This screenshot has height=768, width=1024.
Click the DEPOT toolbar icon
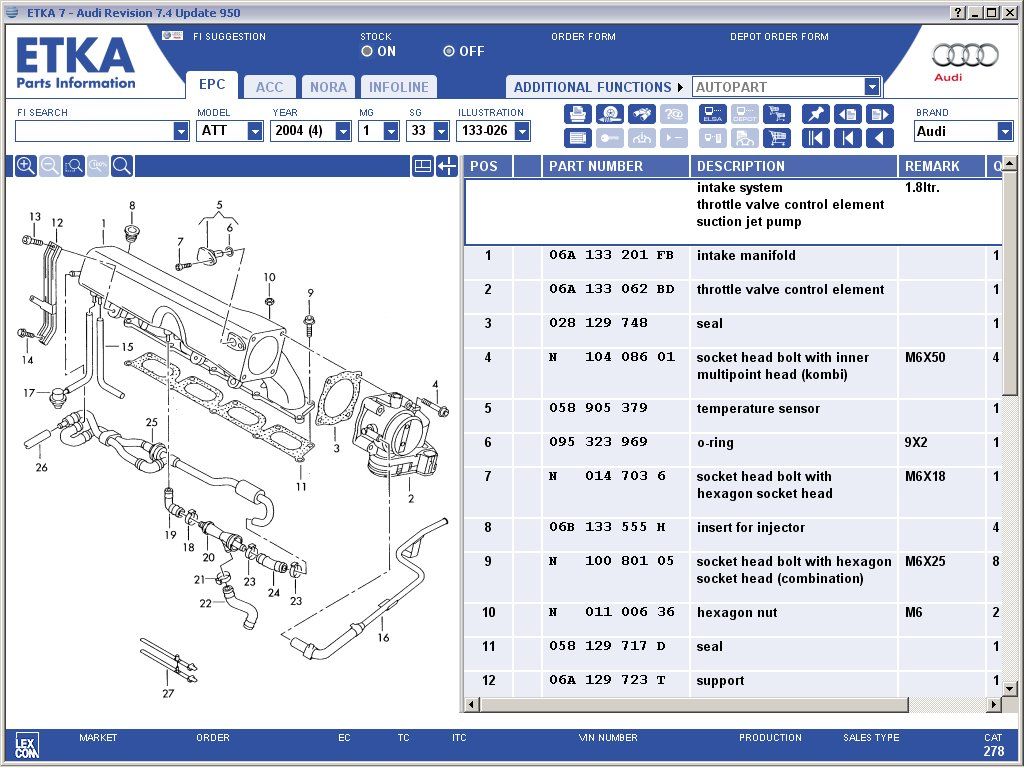744,114
